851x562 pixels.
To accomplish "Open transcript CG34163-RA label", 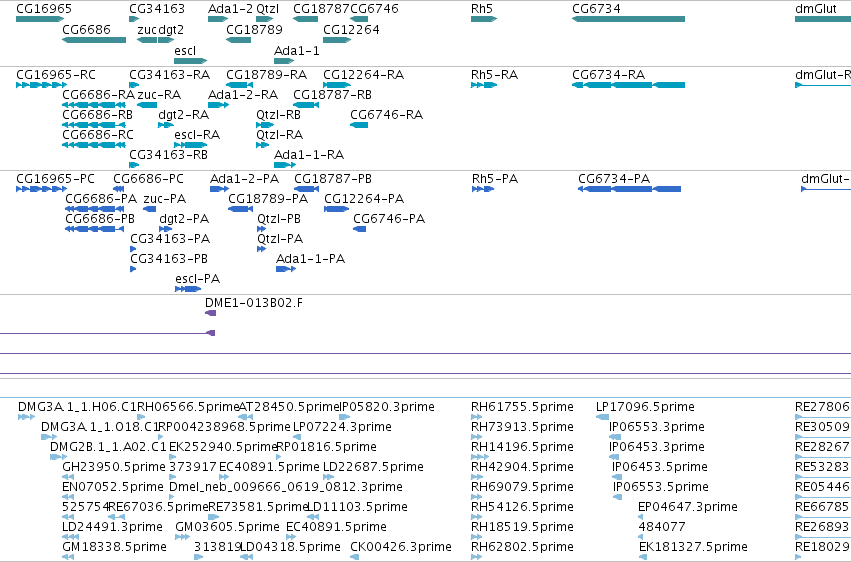I will click(169, 74).
